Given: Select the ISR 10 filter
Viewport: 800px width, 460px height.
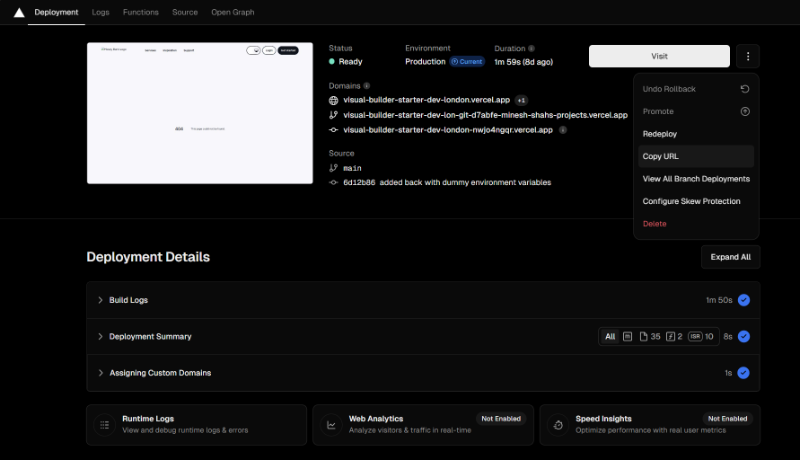Looking at the screenshot, I should 701,337.
